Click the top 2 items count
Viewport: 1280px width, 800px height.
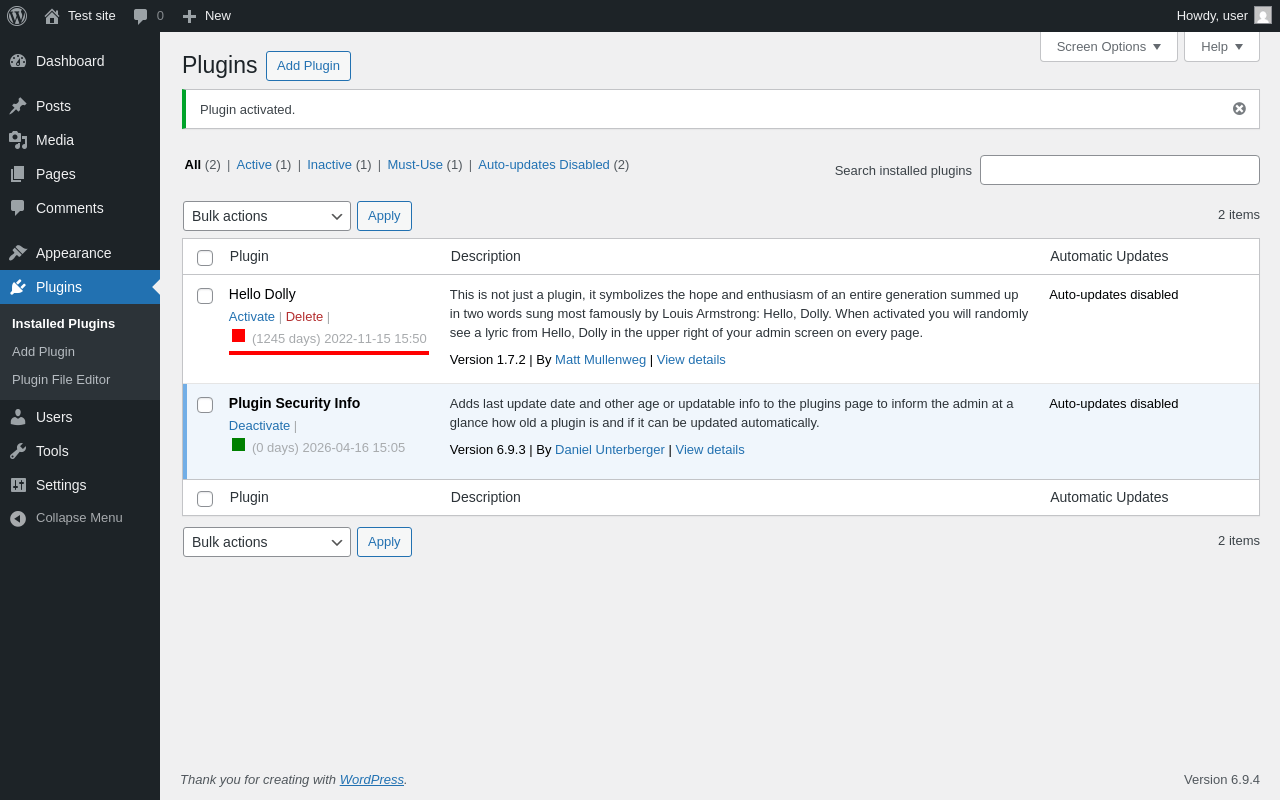point(1239,215)
